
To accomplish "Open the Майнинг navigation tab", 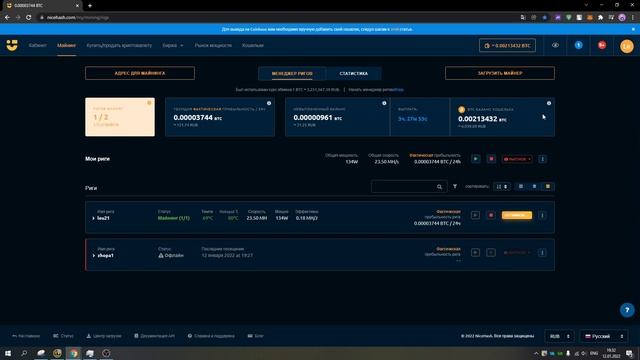I will (66, 45).
